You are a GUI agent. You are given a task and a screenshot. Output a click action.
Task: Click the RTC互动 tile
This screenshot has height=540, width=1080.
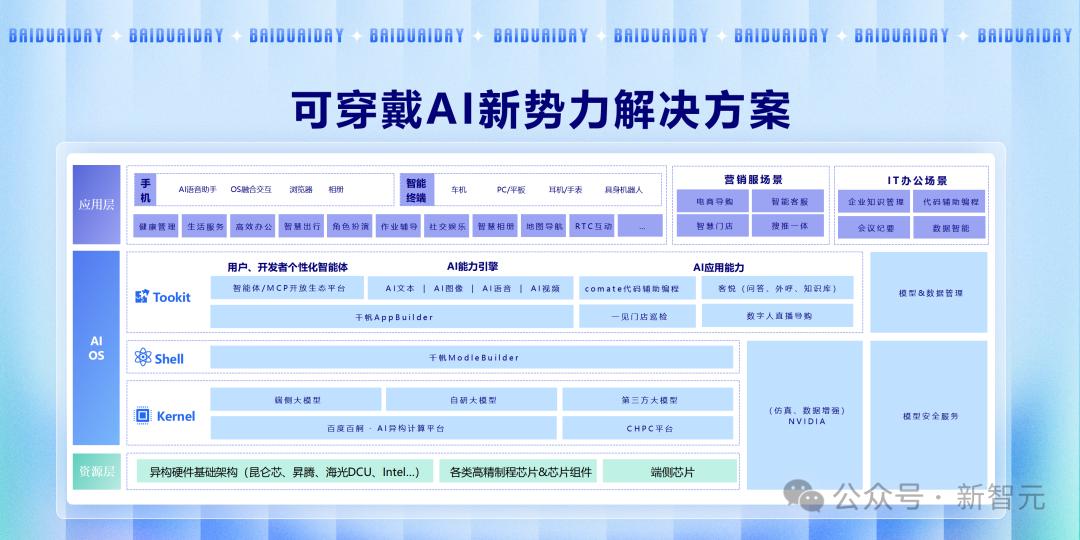point(593,226)
